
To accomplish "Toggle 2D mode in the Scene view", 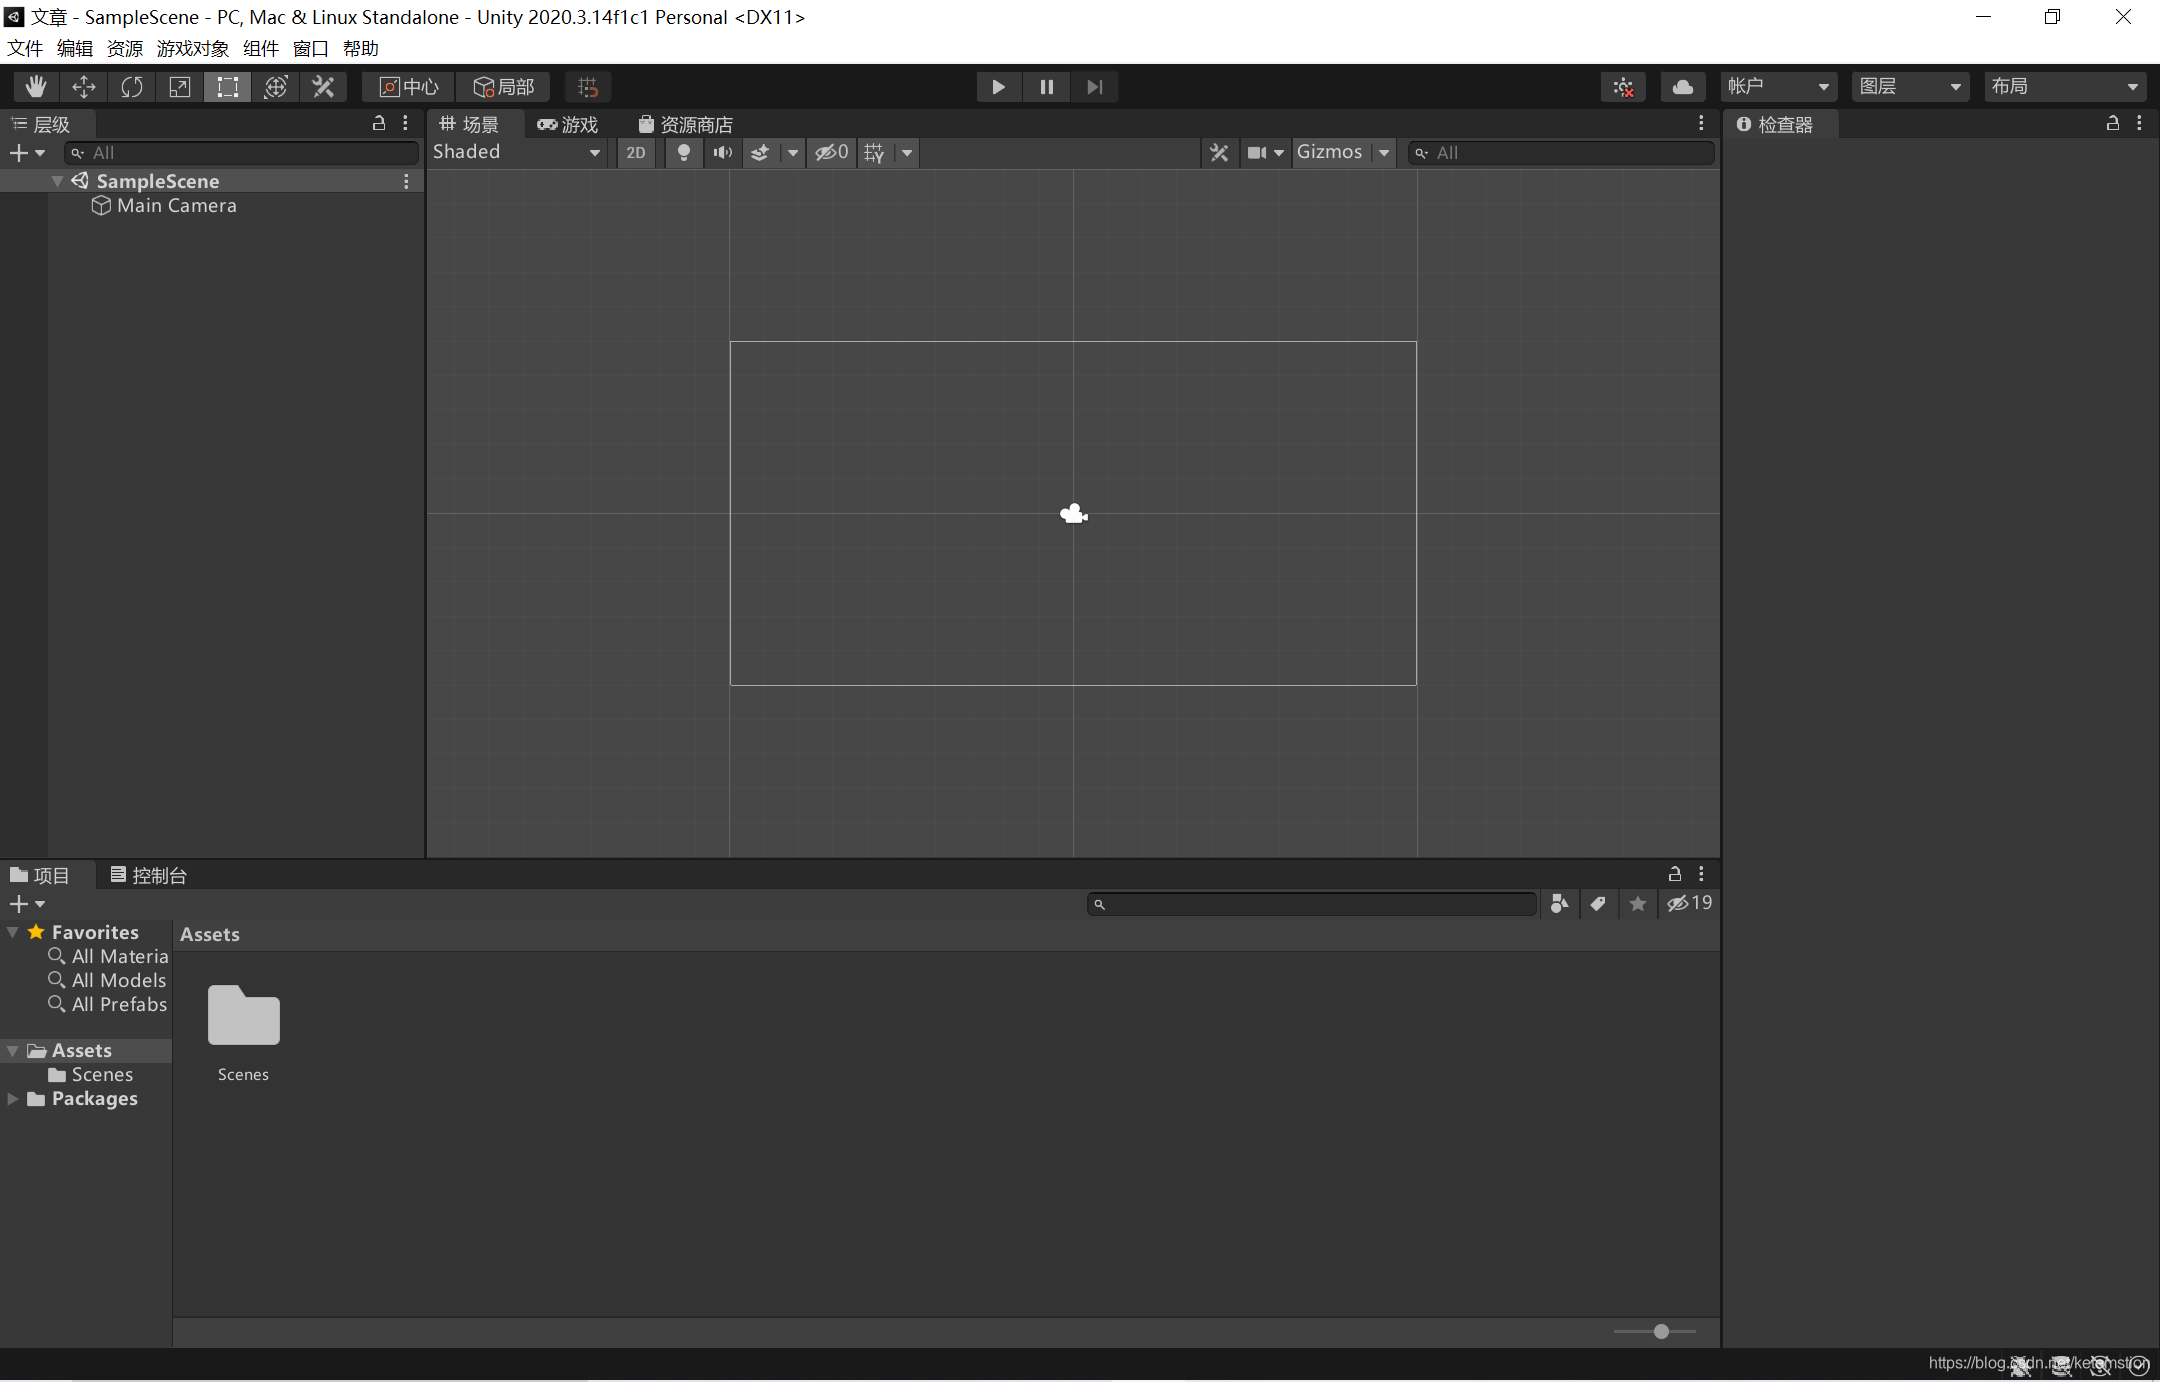I will click(636, 152).
